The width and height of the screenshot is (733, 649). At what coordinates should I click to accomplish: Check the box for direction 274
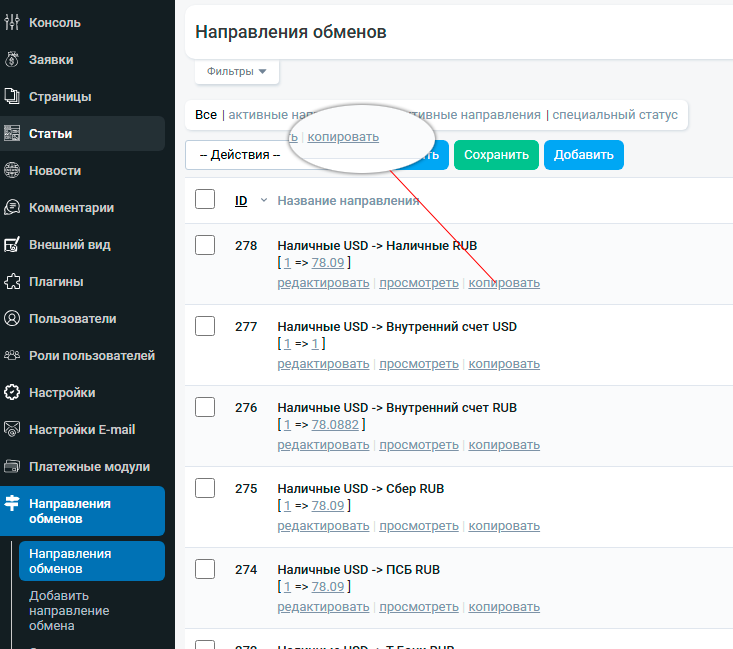coord(205,569)
